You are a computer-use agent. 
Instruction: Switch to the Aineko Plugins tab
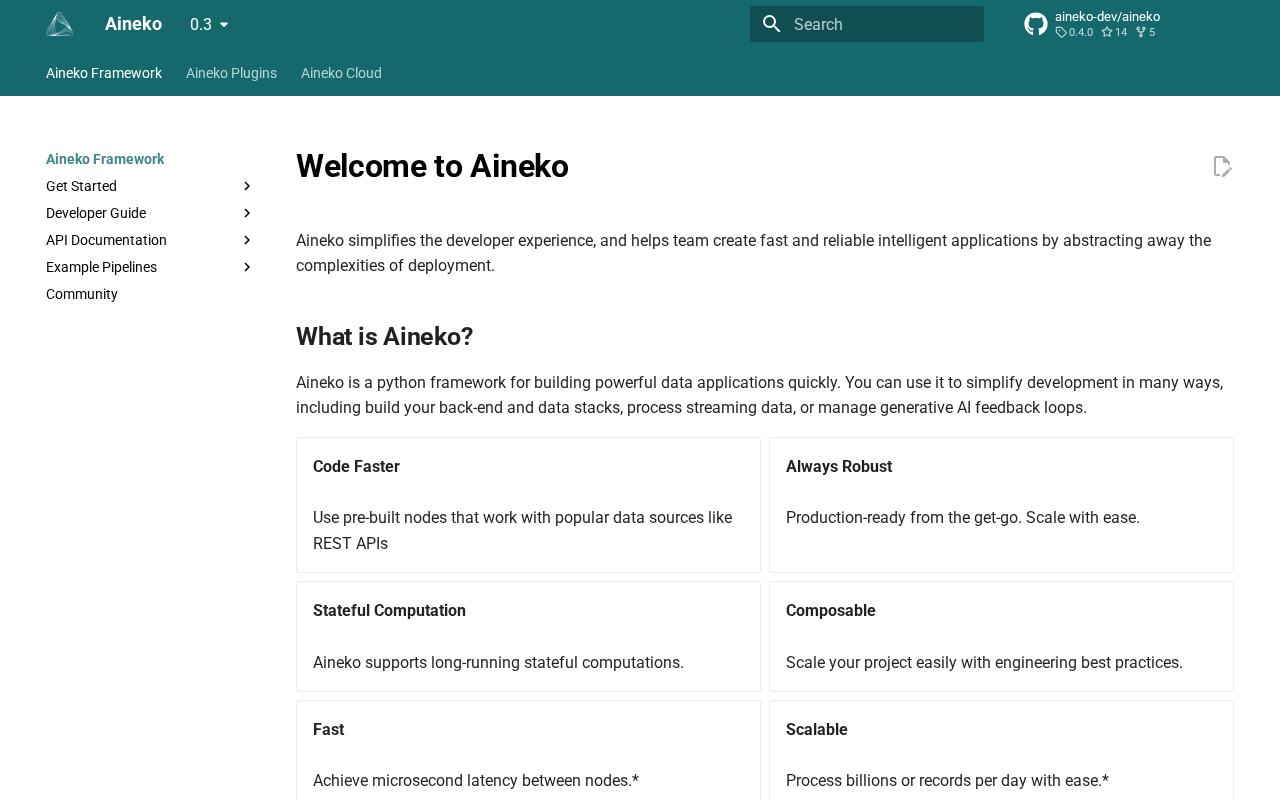(231, 73)
